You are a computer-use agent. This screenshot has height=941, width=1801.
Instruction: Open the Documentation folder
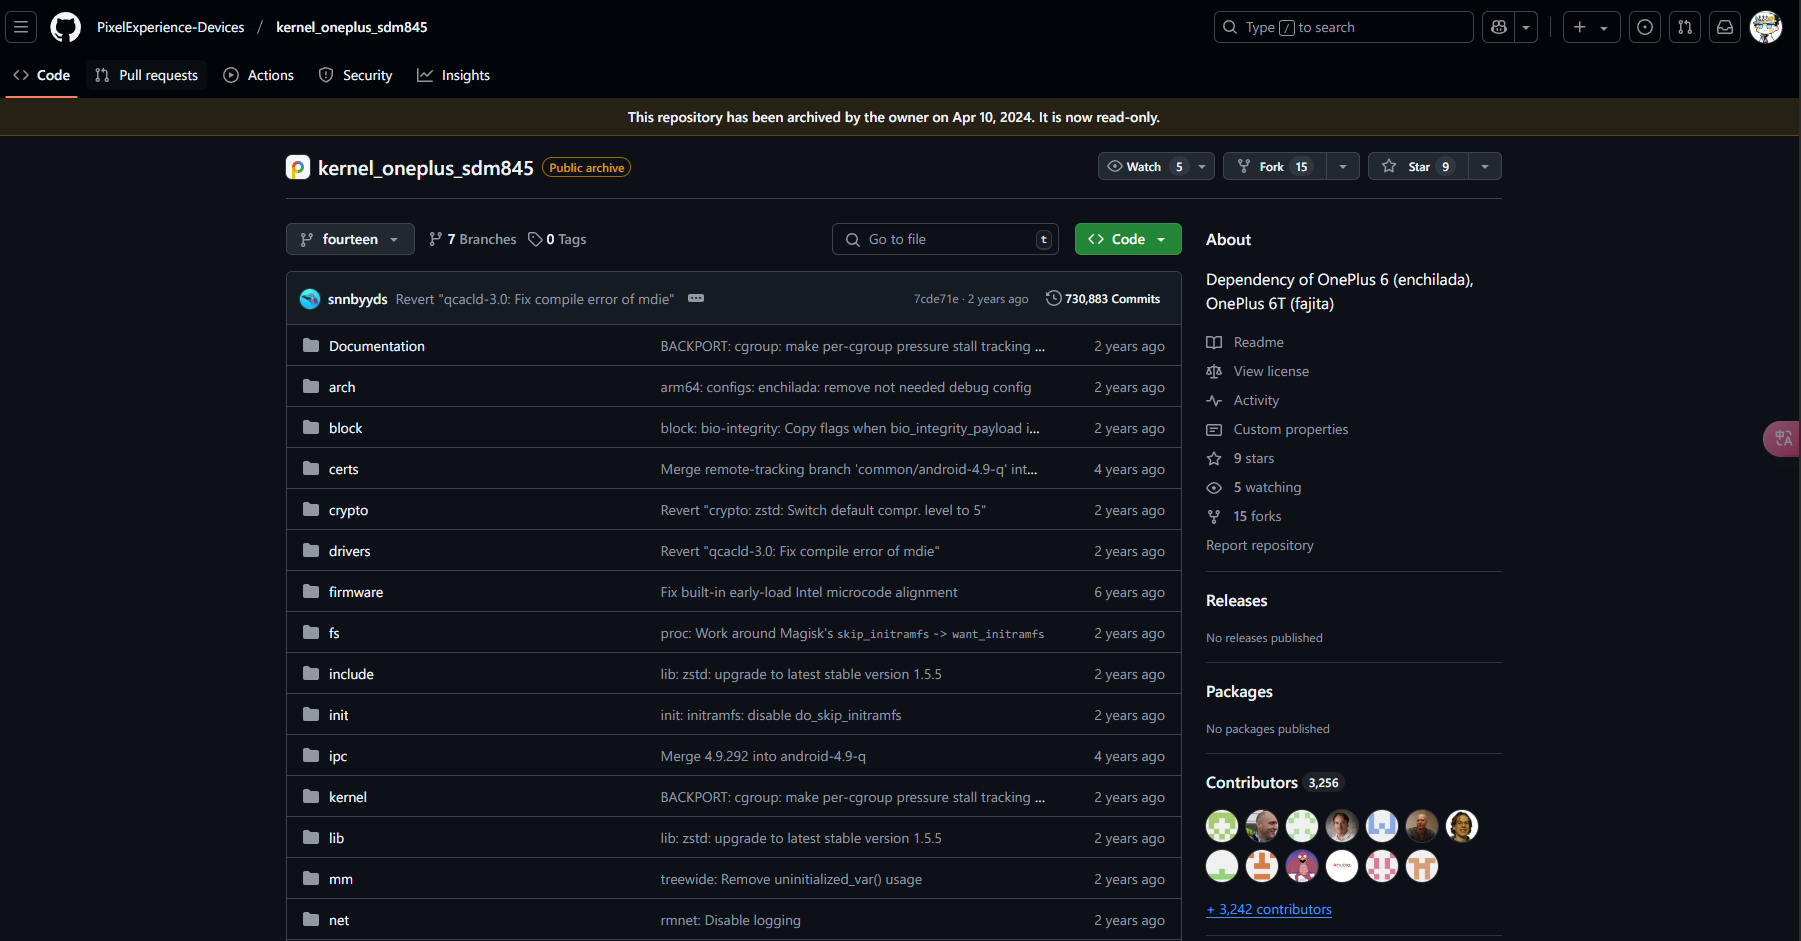coord(377,346)
